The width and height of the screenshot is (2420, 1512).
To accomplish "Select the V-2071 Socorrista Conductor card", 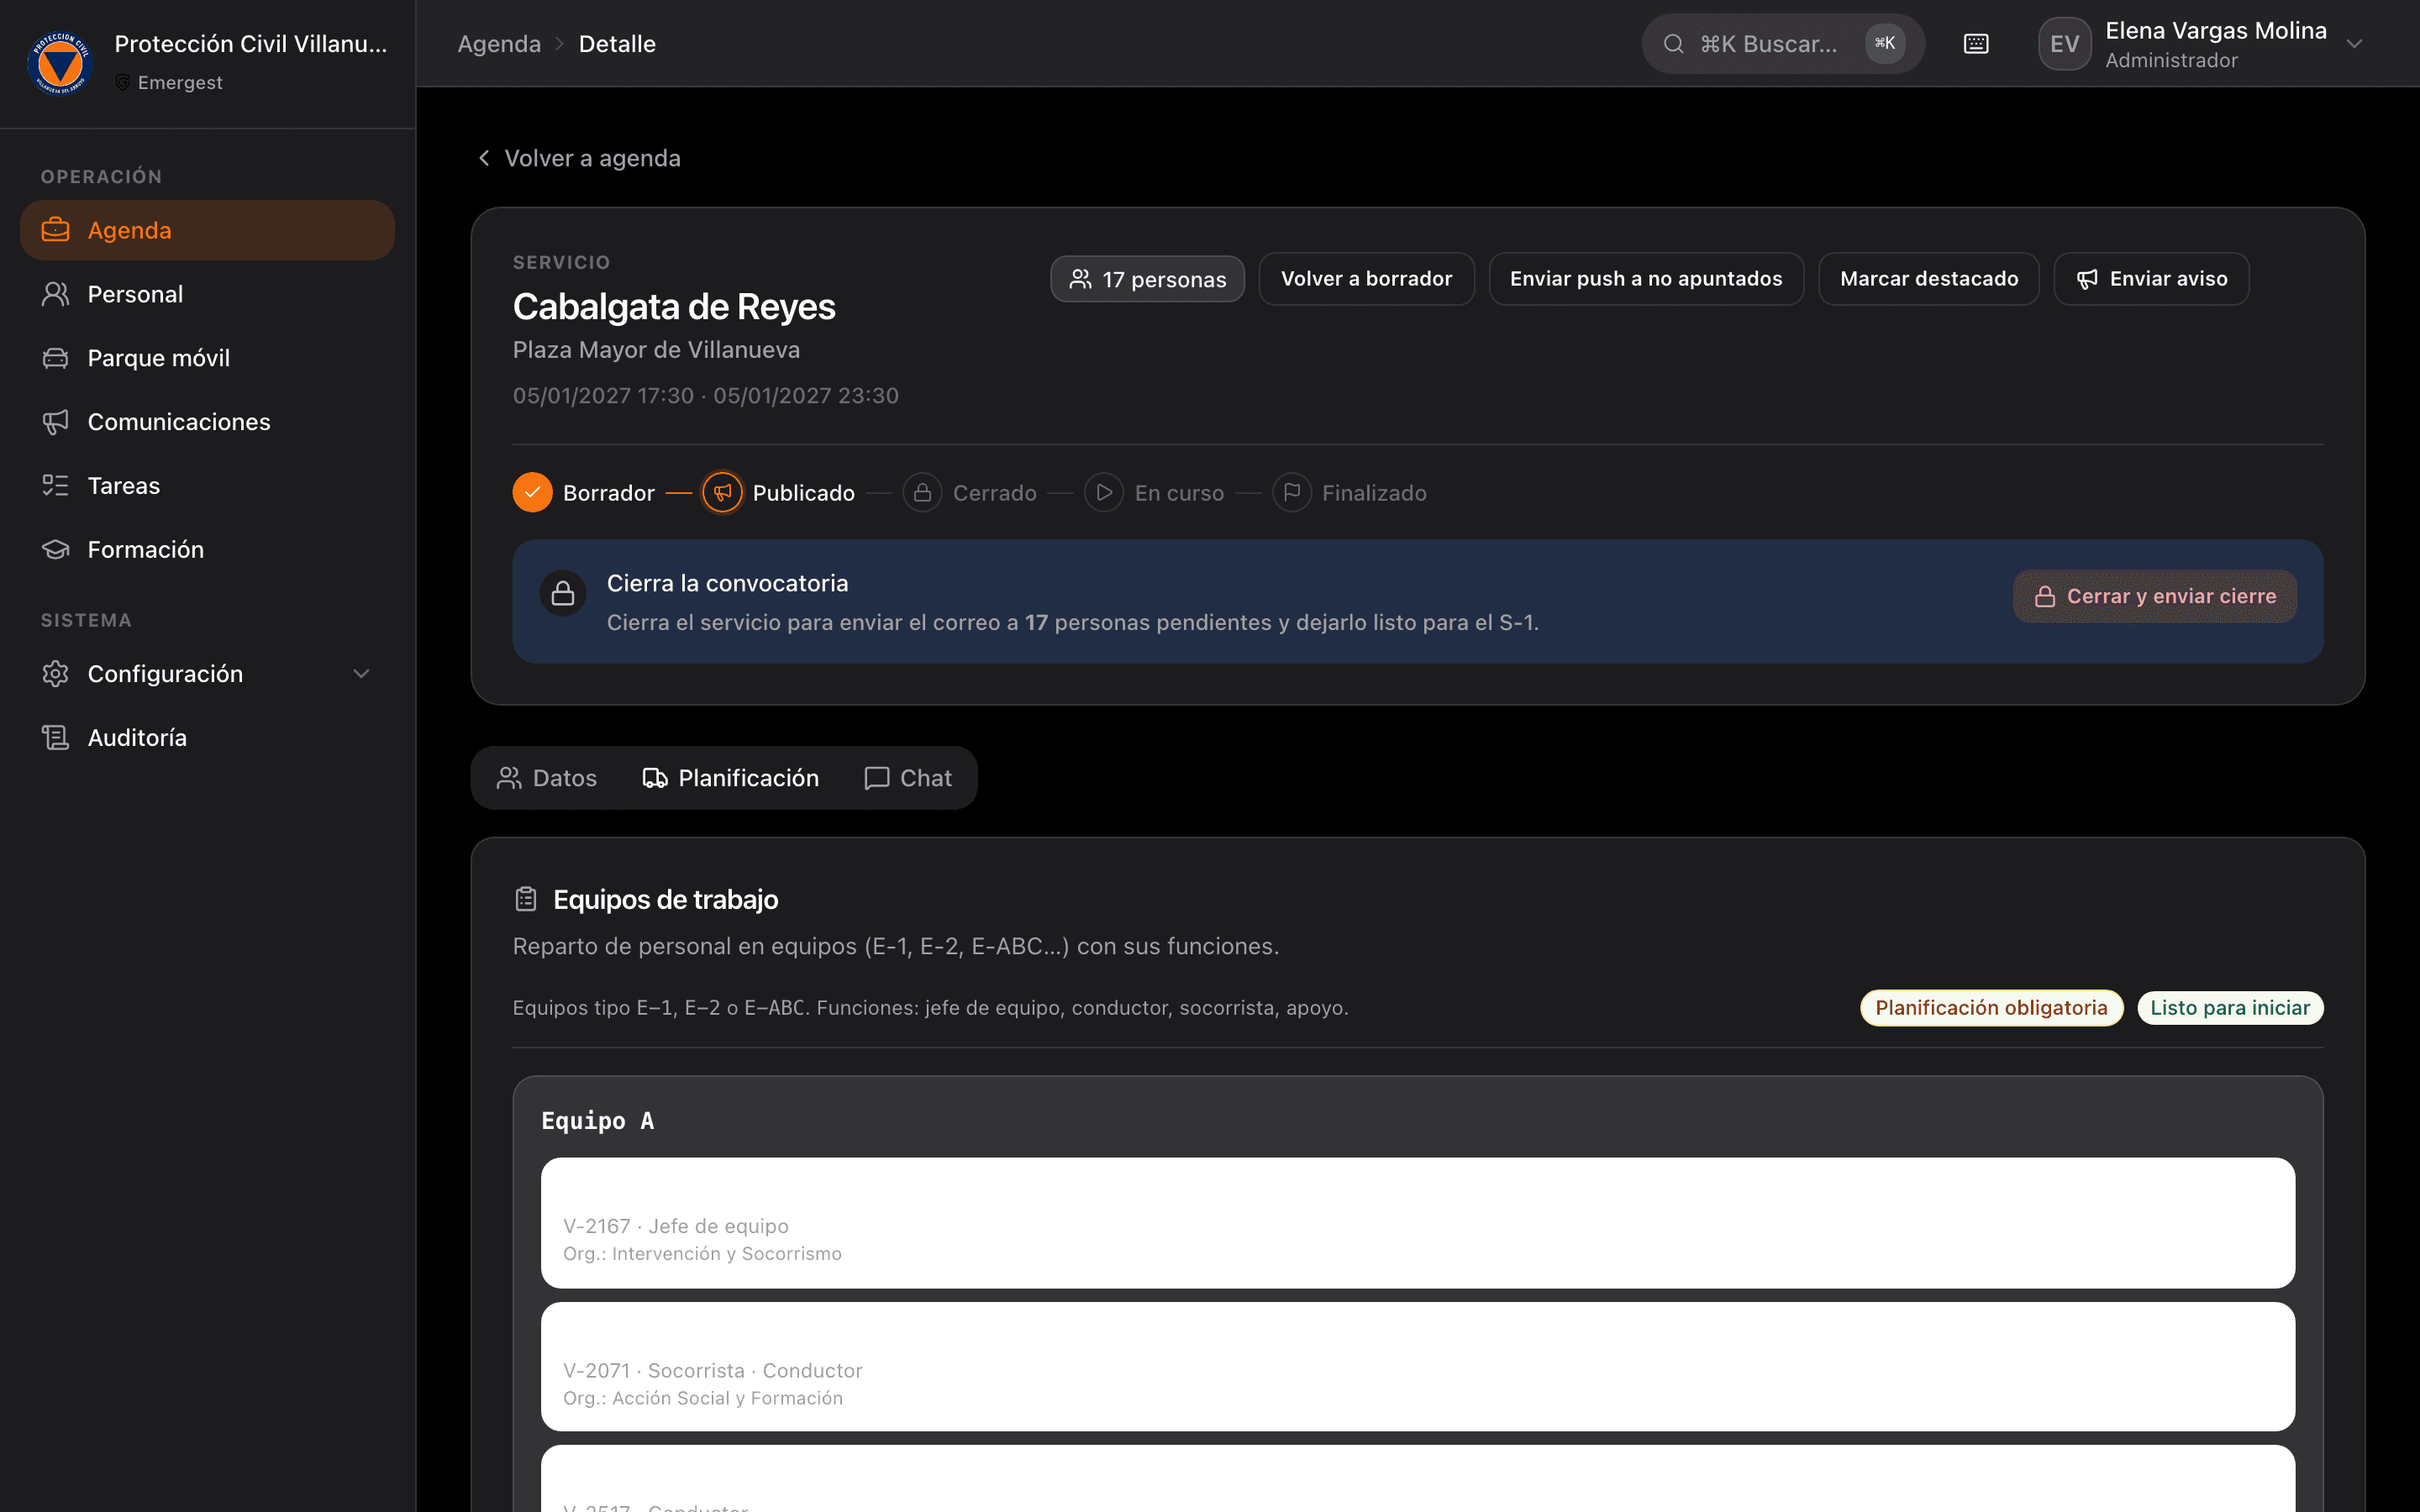I will (1417, 1366).
